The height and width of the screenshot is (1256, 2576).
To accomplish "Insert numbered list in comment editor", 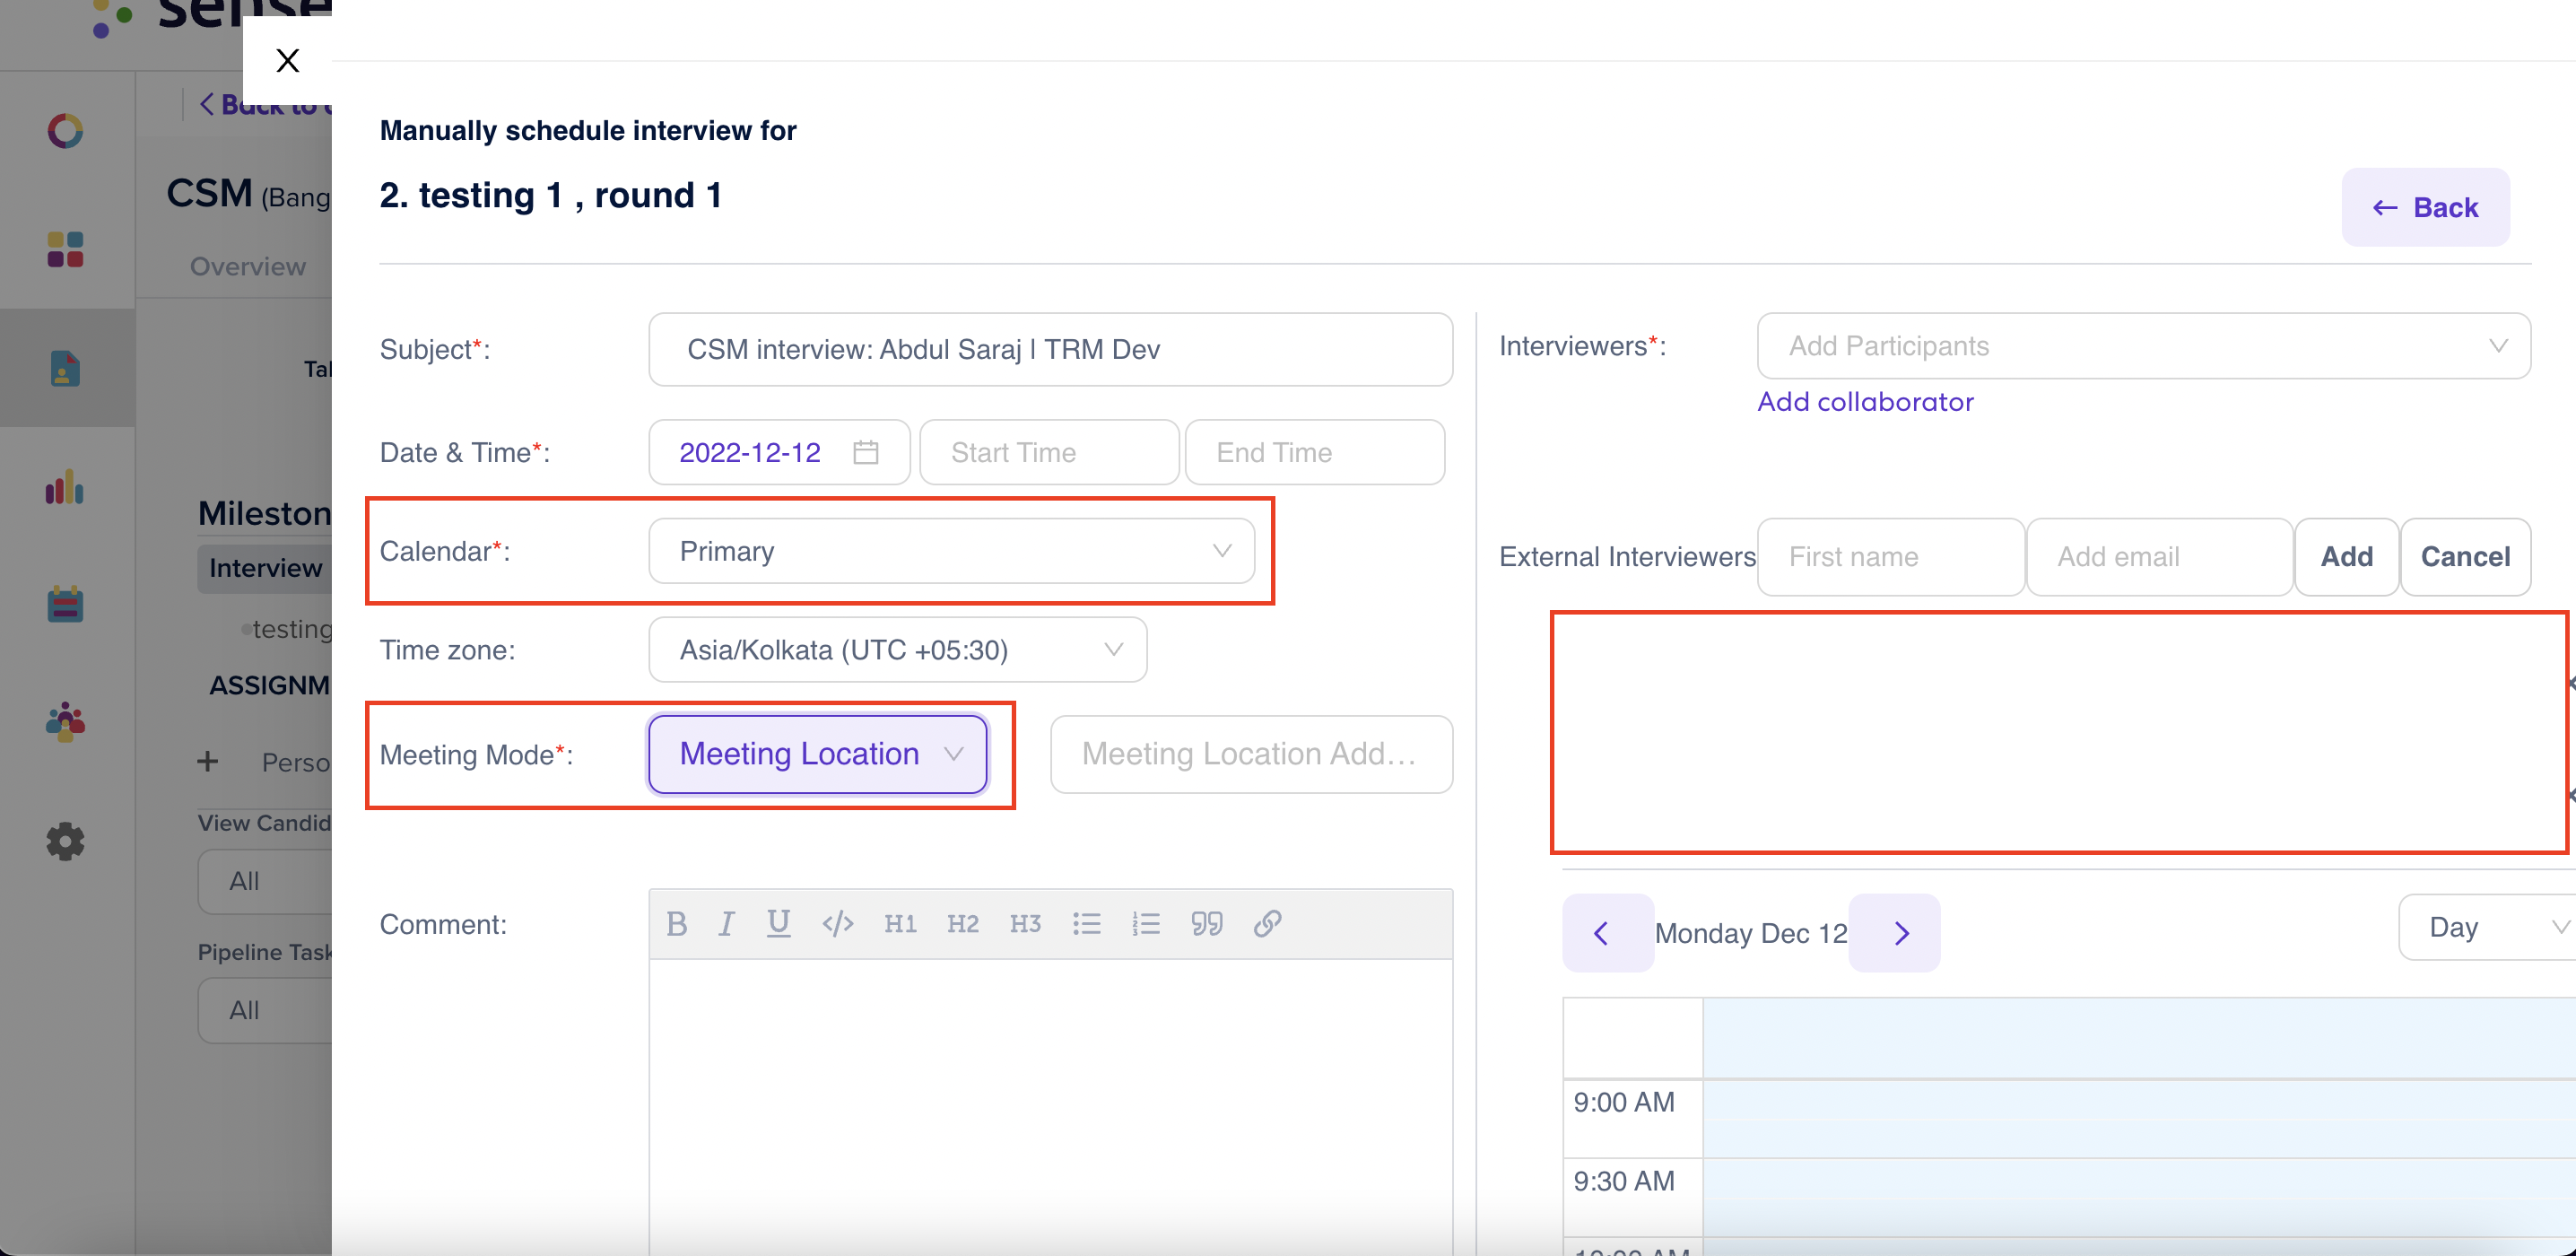I will 1146,924.
